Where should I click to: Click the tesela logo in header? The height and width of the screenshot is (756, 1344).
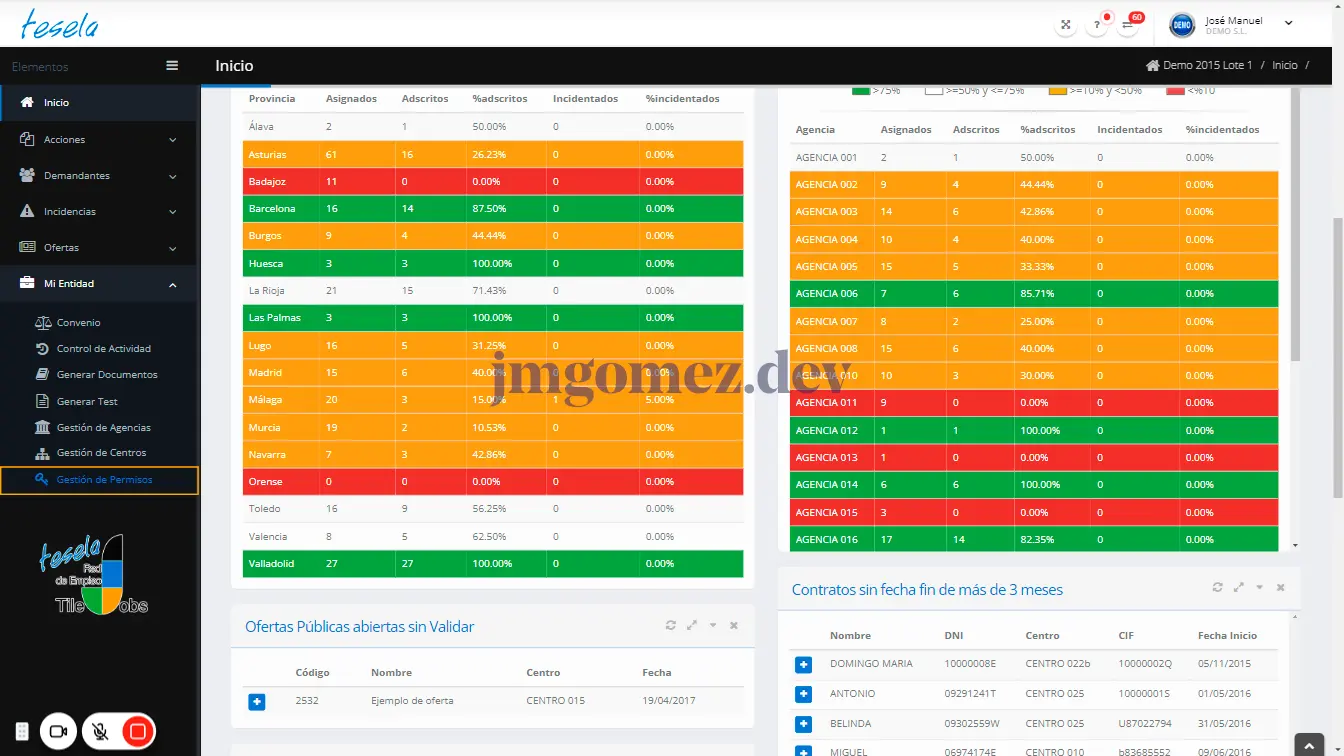pos(60,24)
